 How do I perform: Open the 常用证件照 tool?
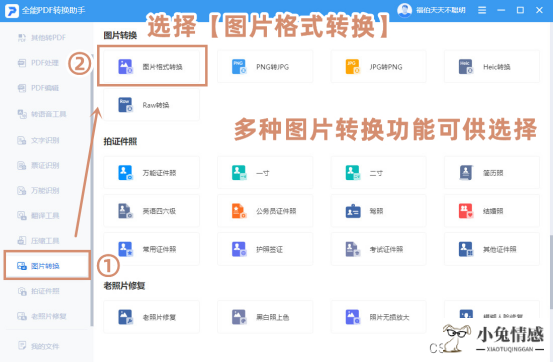click(152, 249)
